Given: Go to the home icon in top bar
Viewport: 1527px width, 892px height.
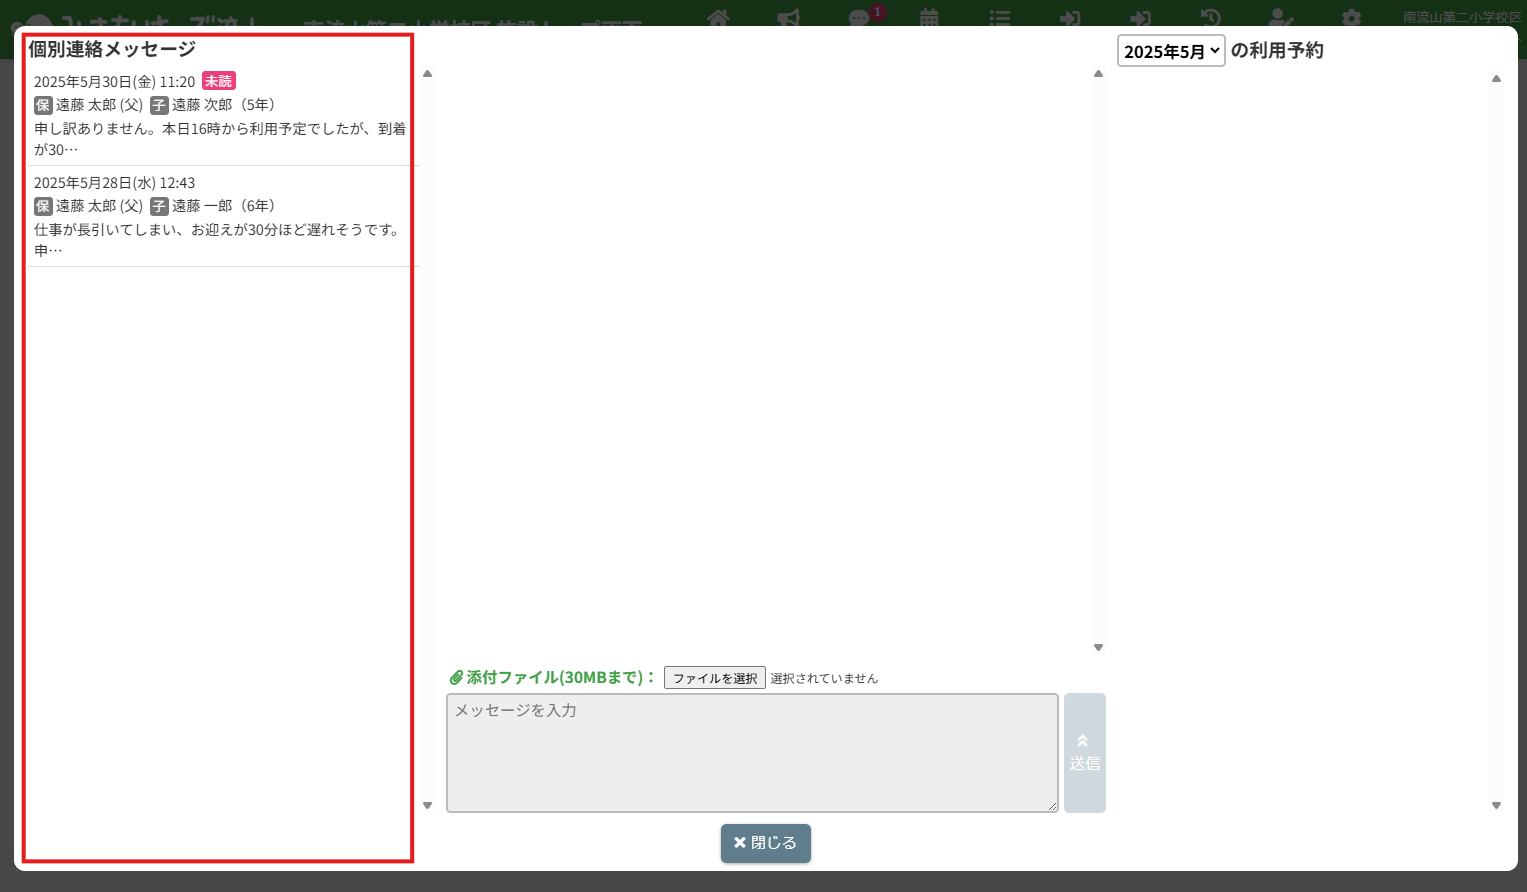Looking at the screenshot, I should pyautogui.click(x=718, y=18).
